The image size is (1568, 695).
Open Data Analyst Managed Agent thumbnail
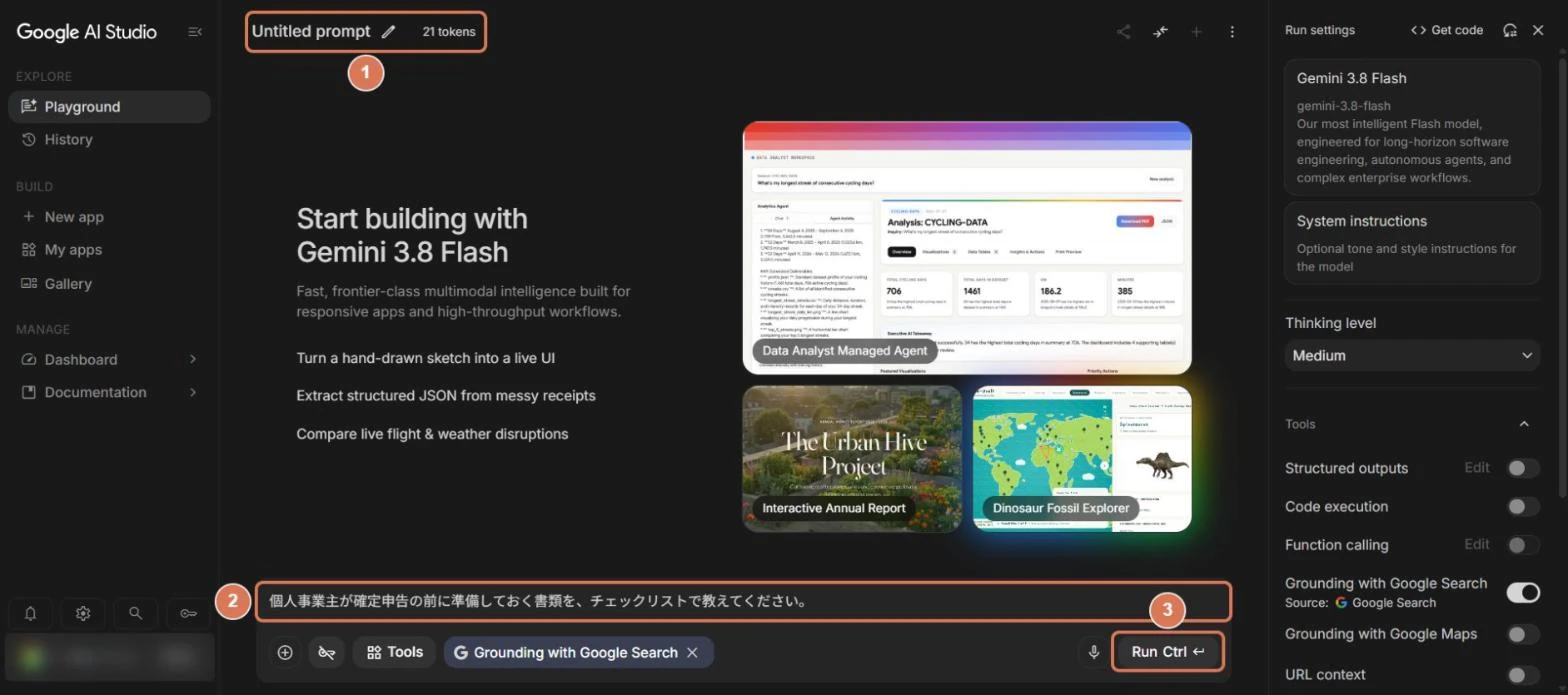(967, 248)
